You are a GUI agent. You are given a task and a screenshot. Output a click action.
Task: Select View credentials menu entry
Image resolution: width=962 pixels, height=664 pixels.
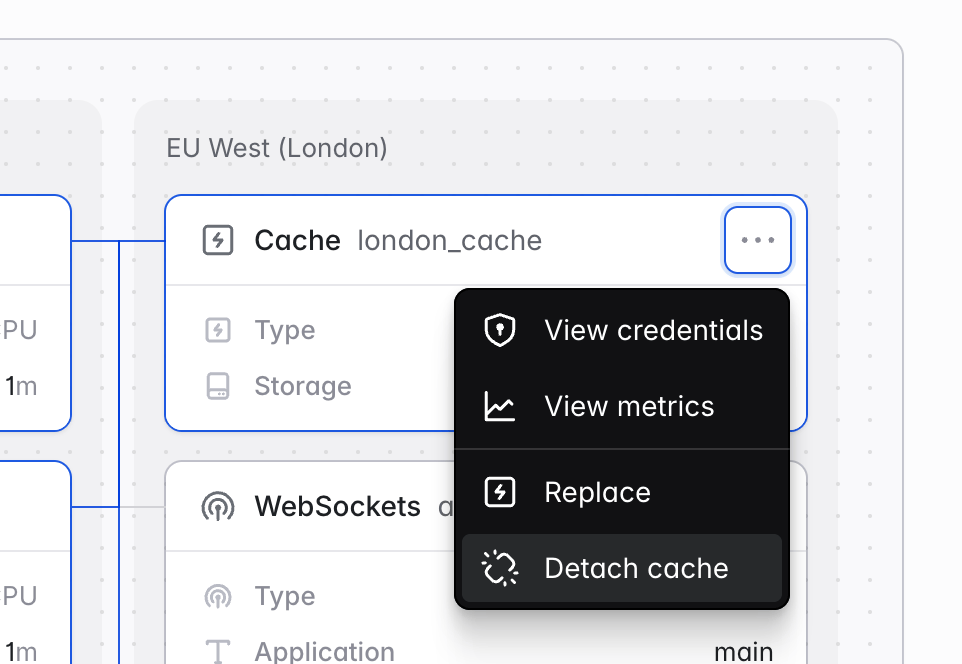[x=621, y=330]
